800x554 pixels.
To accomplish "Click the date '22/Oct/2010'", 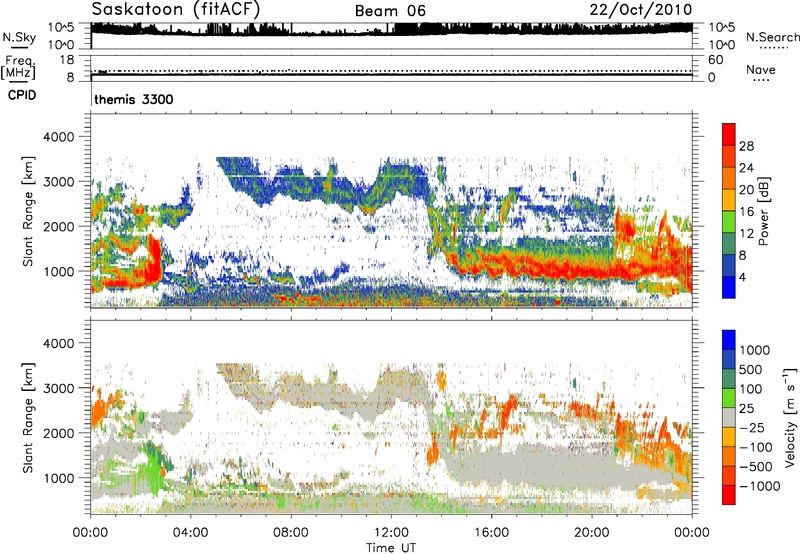I will coord(641,10).
